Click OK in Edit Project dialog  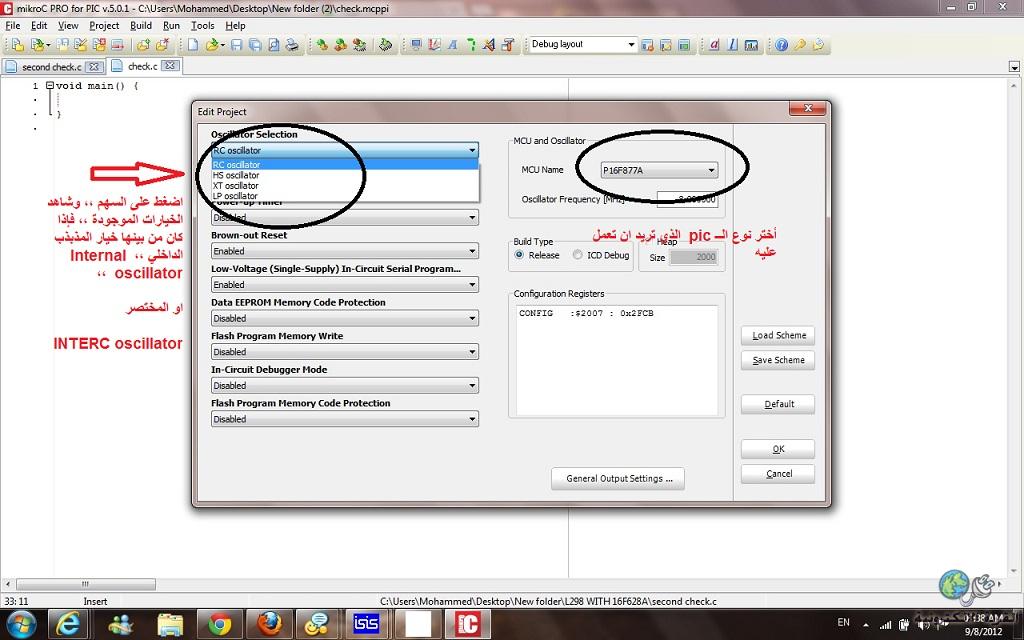click(x=778, y=449)
